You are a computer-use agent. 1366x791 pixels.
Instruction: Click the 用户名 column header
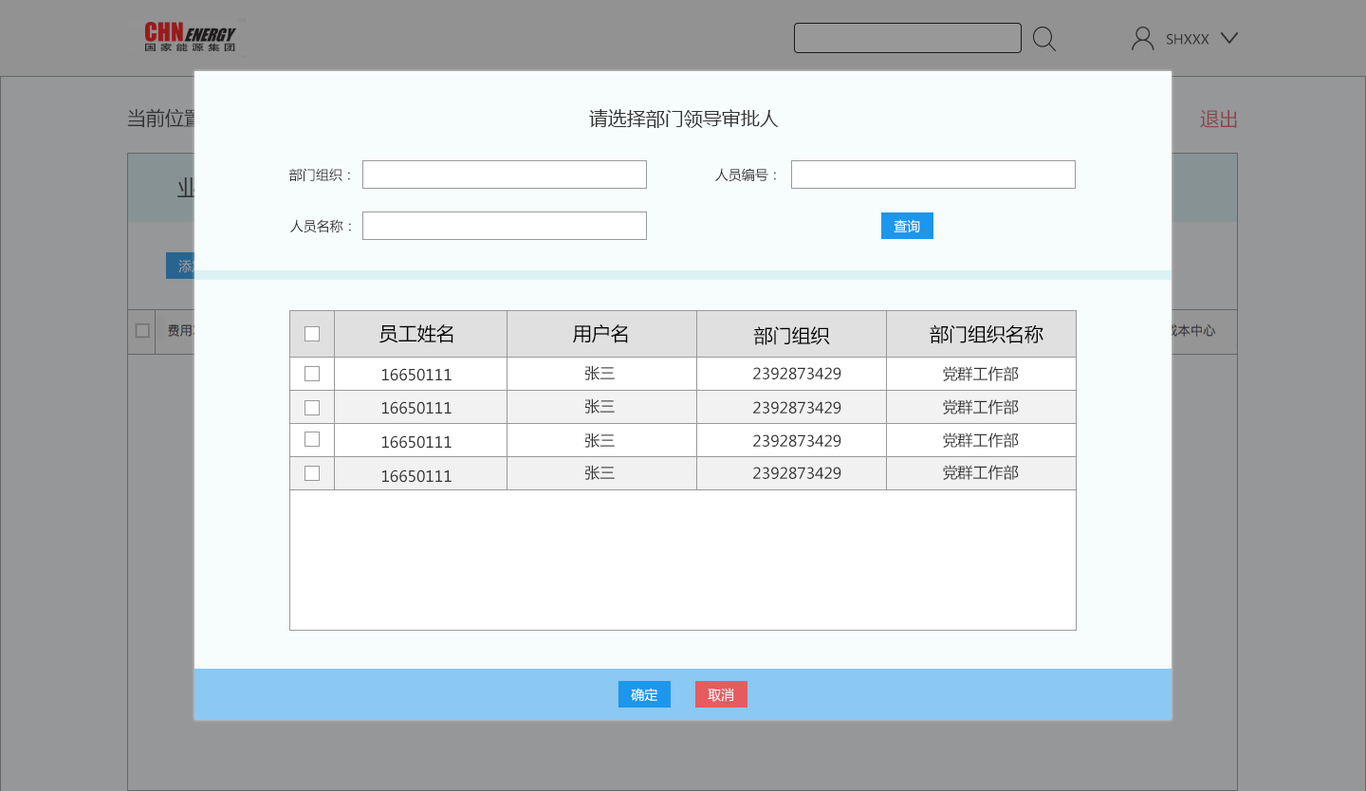click(x=601, y=334)
